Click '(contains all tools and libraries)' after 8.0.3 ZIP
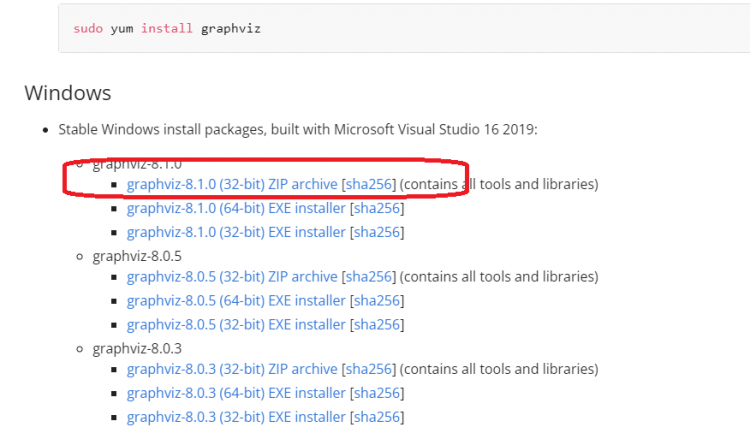The width and height of the screenshot is (750, 433). point(499,369)
